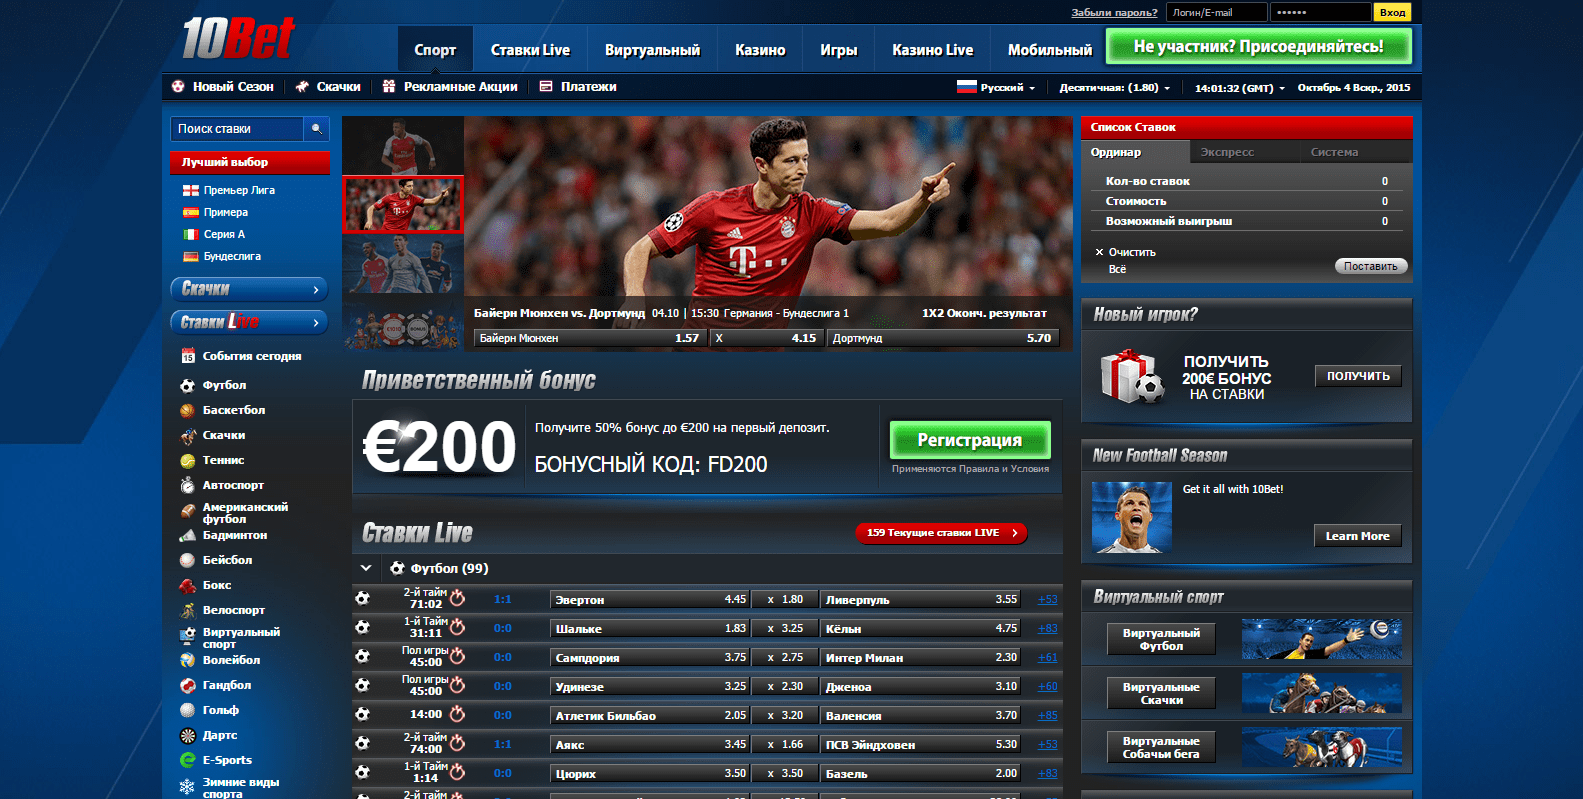Click the Поставить button in bet slip
Viewport: 1583px width, 799px height.
(x=1371, y=266)
